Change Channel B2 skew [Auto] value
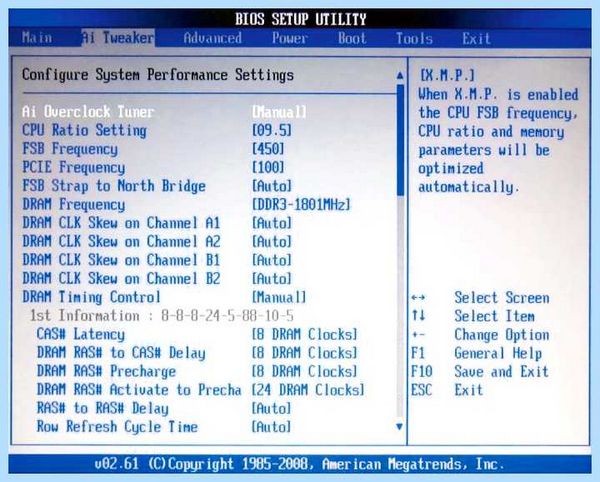This screenshot has width=600, height=482. [x=272, y=278]
